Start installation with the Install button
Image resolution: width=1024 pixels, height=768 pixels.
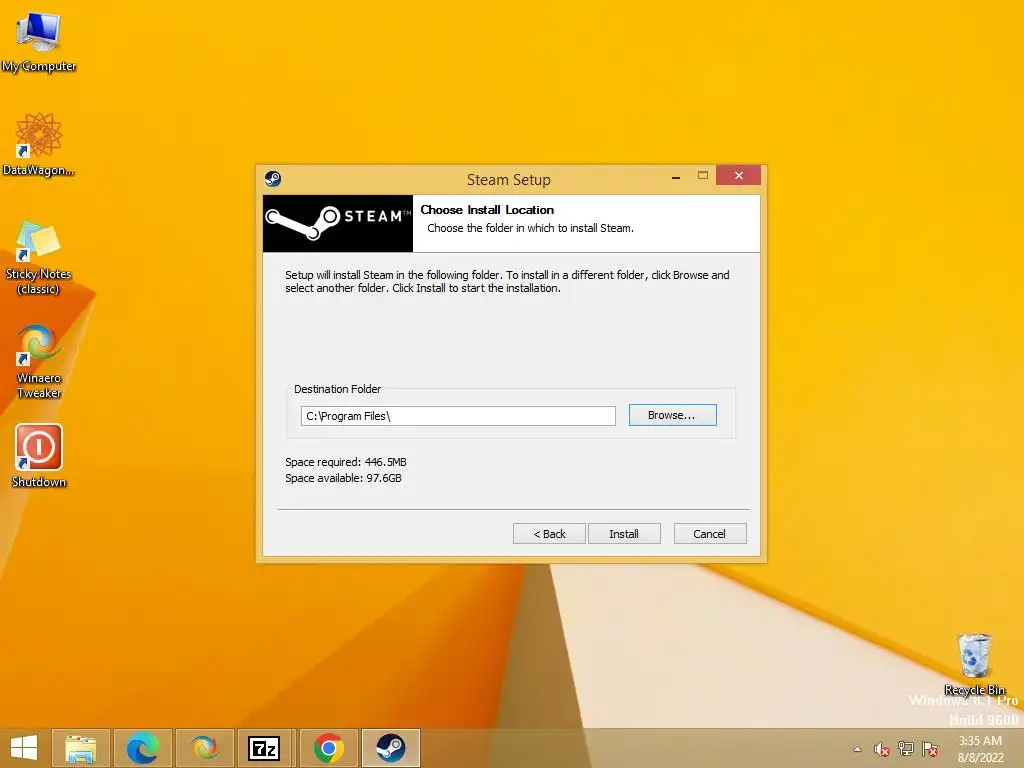[x=624, y=534]
